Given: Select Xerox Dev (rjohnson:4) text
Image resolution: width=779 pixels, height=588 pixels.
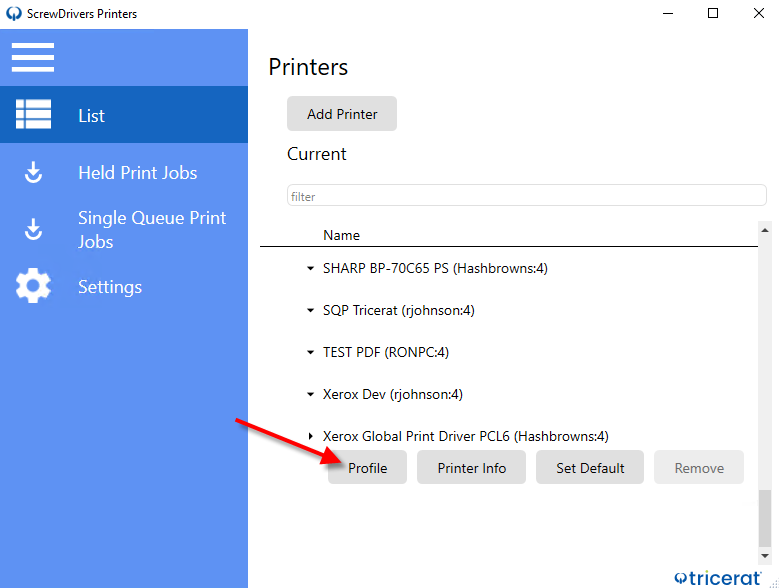Looking at the screenshot, I should click(x=393, y=394).
